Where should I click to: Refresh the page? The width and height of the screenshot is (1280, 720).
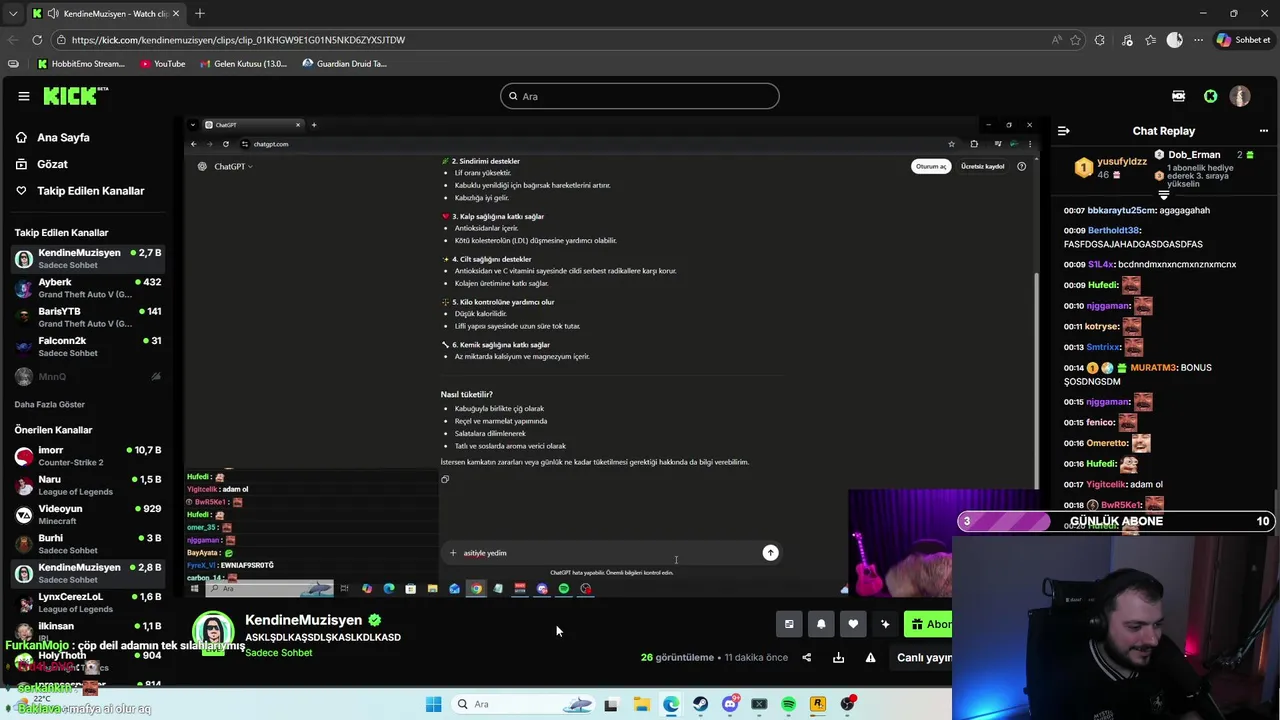click(37, 40)
